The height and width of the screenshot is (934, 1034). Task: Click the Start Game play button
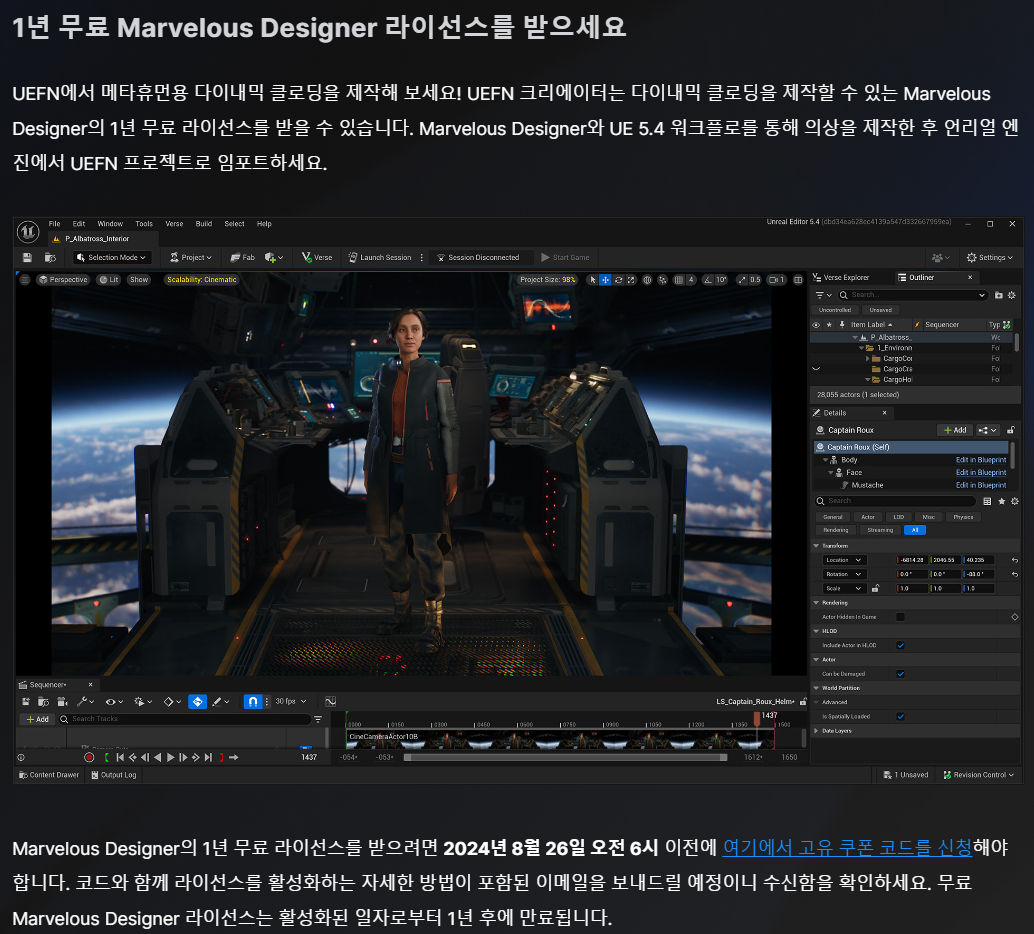click(x=565, y=257)
